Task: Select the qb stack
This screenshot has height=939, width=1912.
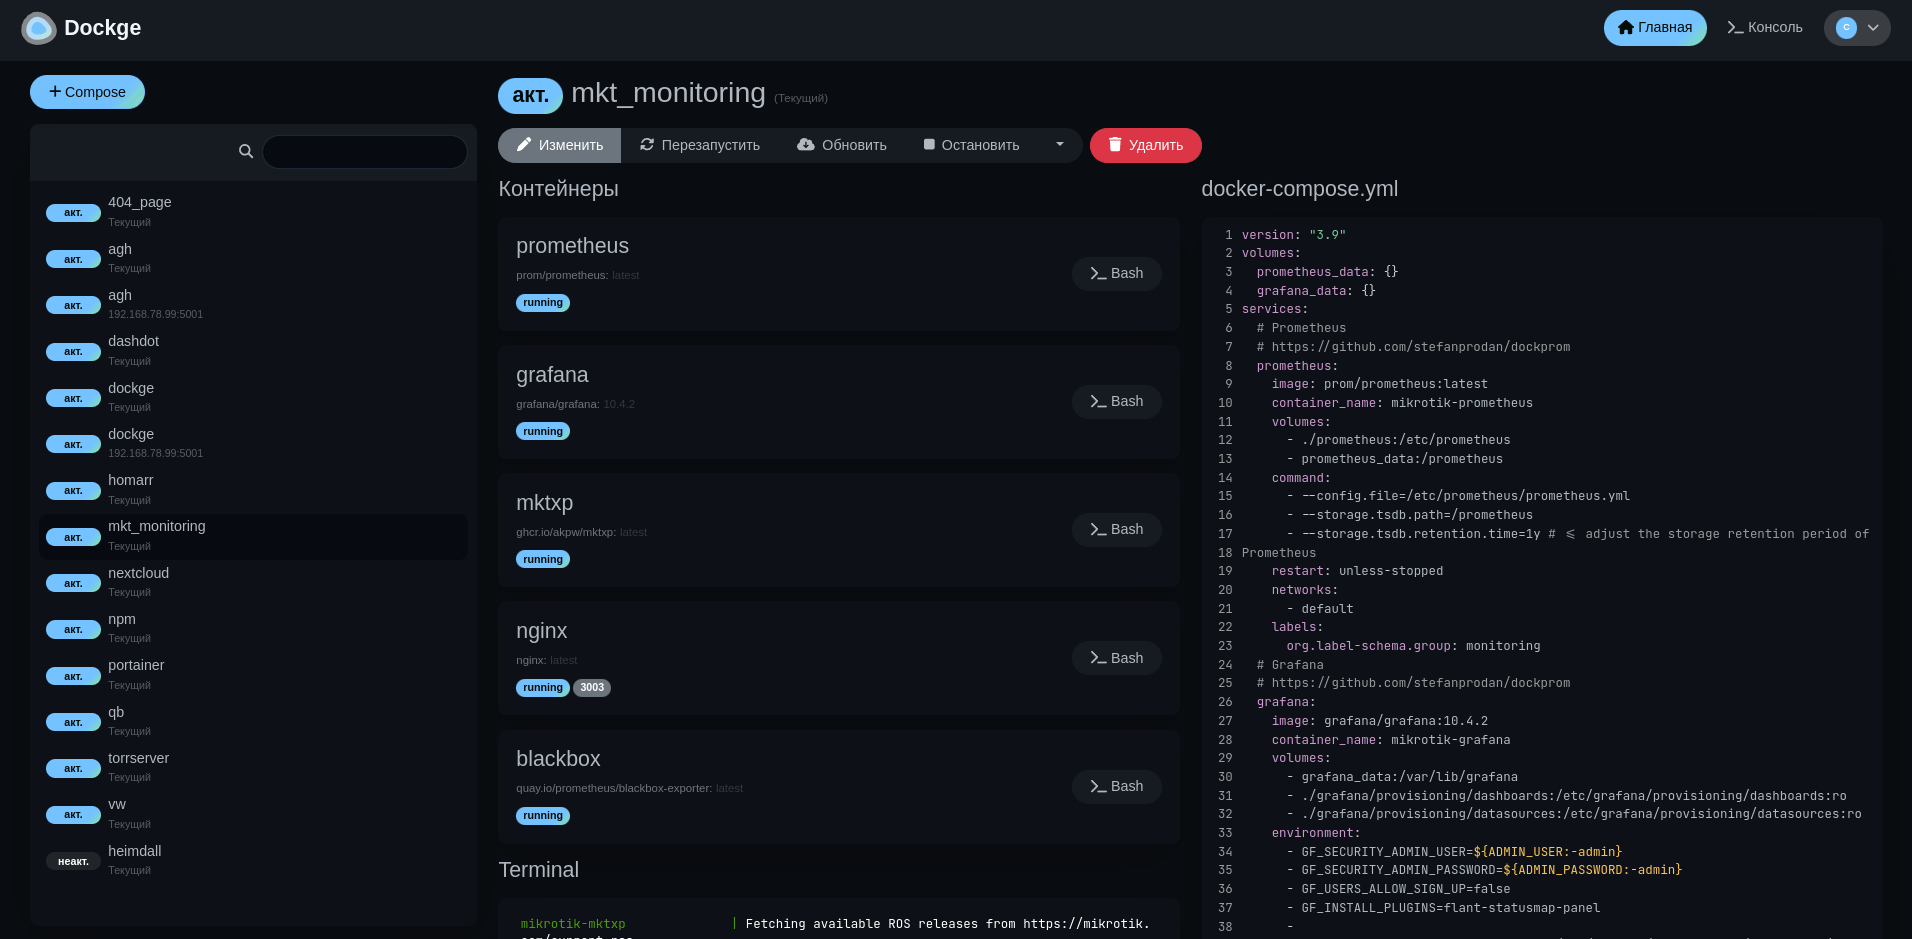Action: click(x=253, y=721)
